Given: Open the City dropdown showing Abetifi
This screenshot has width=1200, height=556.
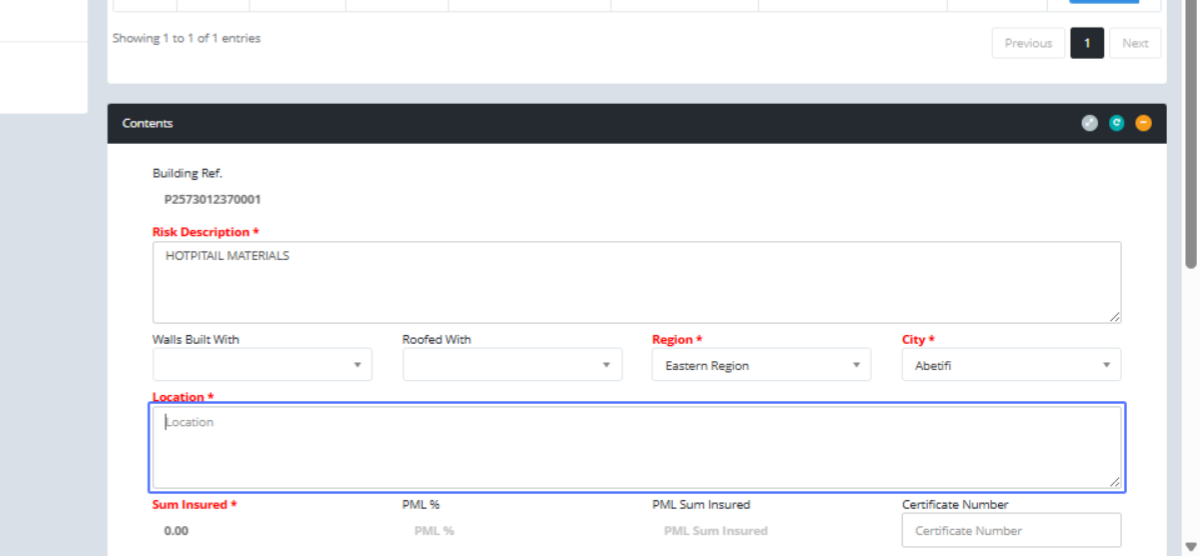Looking at the screenshot, I should click(1011, 365).
